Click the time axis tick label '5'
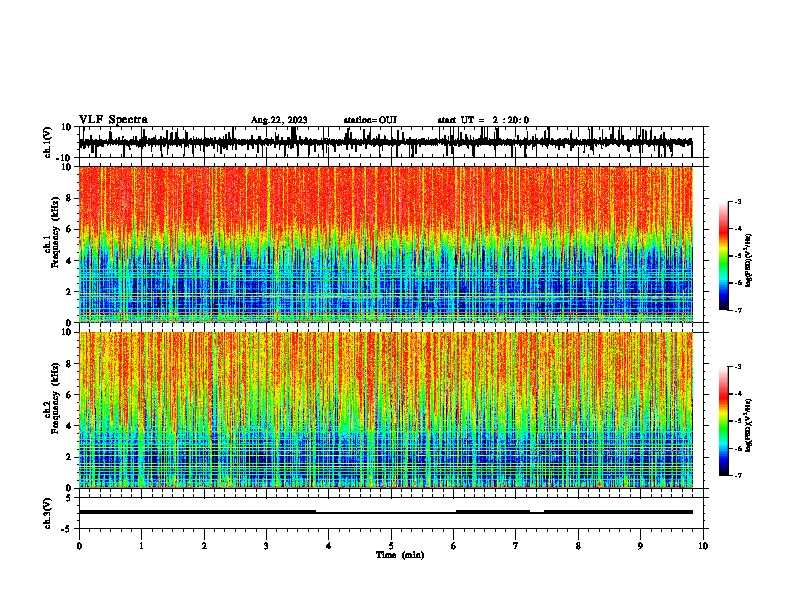 (x=391, y=546)
